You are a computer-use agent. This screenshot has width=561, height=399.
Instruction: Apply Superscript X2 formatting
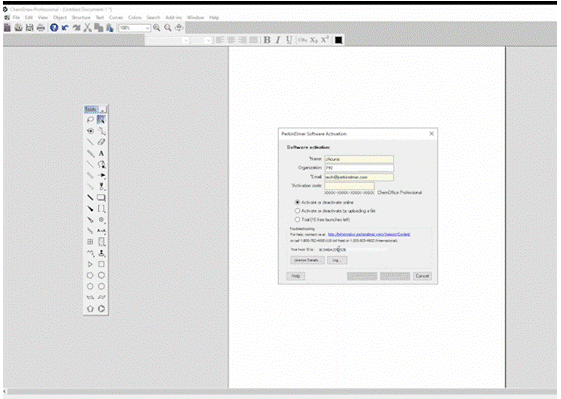(x=325, y=40)
